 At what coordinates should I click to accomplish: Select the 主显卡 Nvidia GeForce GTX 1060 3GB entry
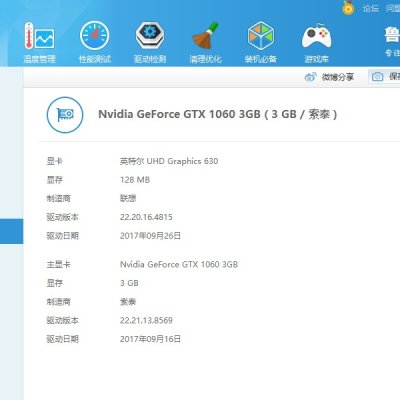(x=179, y=265)
